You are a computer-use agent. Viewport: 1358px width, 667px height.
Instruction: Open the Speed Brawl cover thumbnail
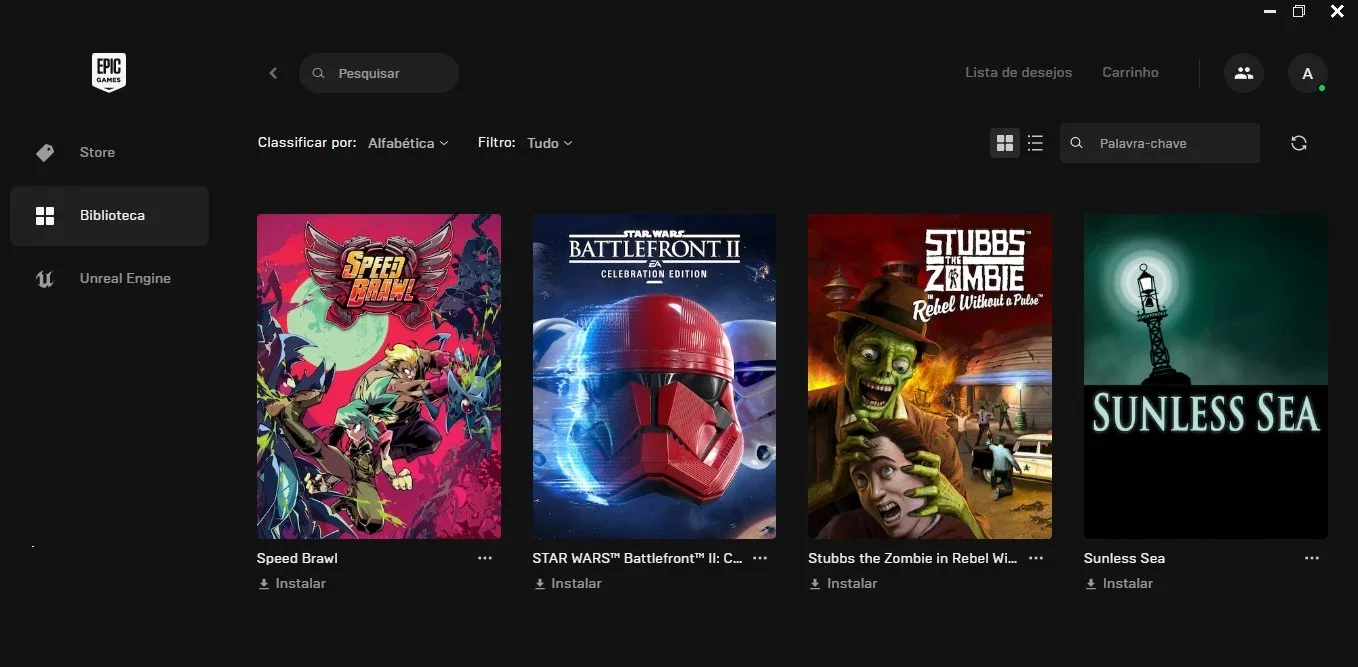(379, 376)
